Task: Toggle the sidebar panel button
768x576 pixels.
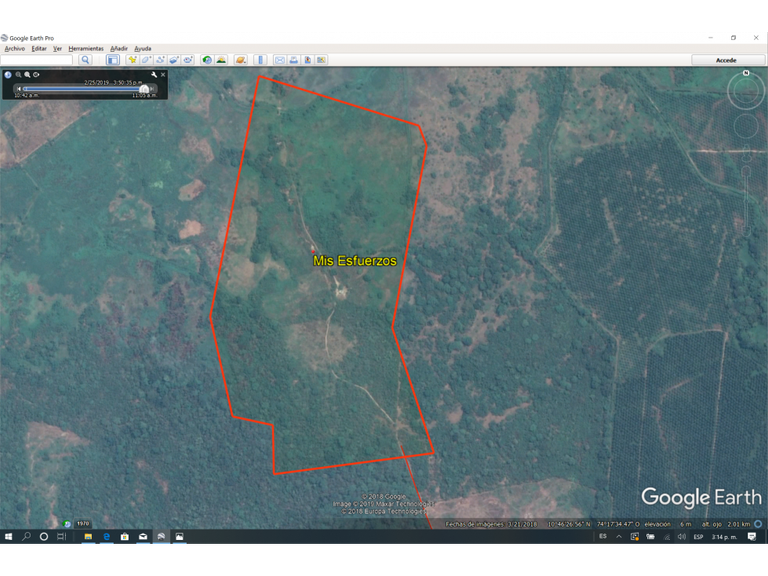Action: point(112,60)
